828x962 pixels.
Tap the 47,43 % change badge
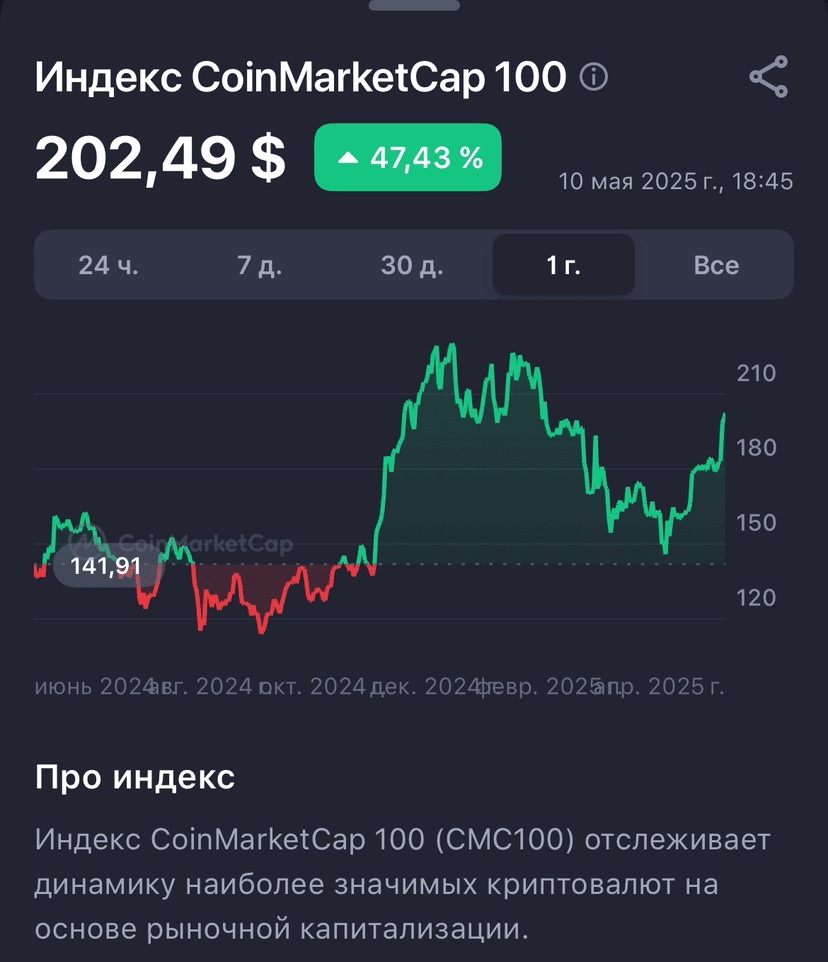point(408,157)
